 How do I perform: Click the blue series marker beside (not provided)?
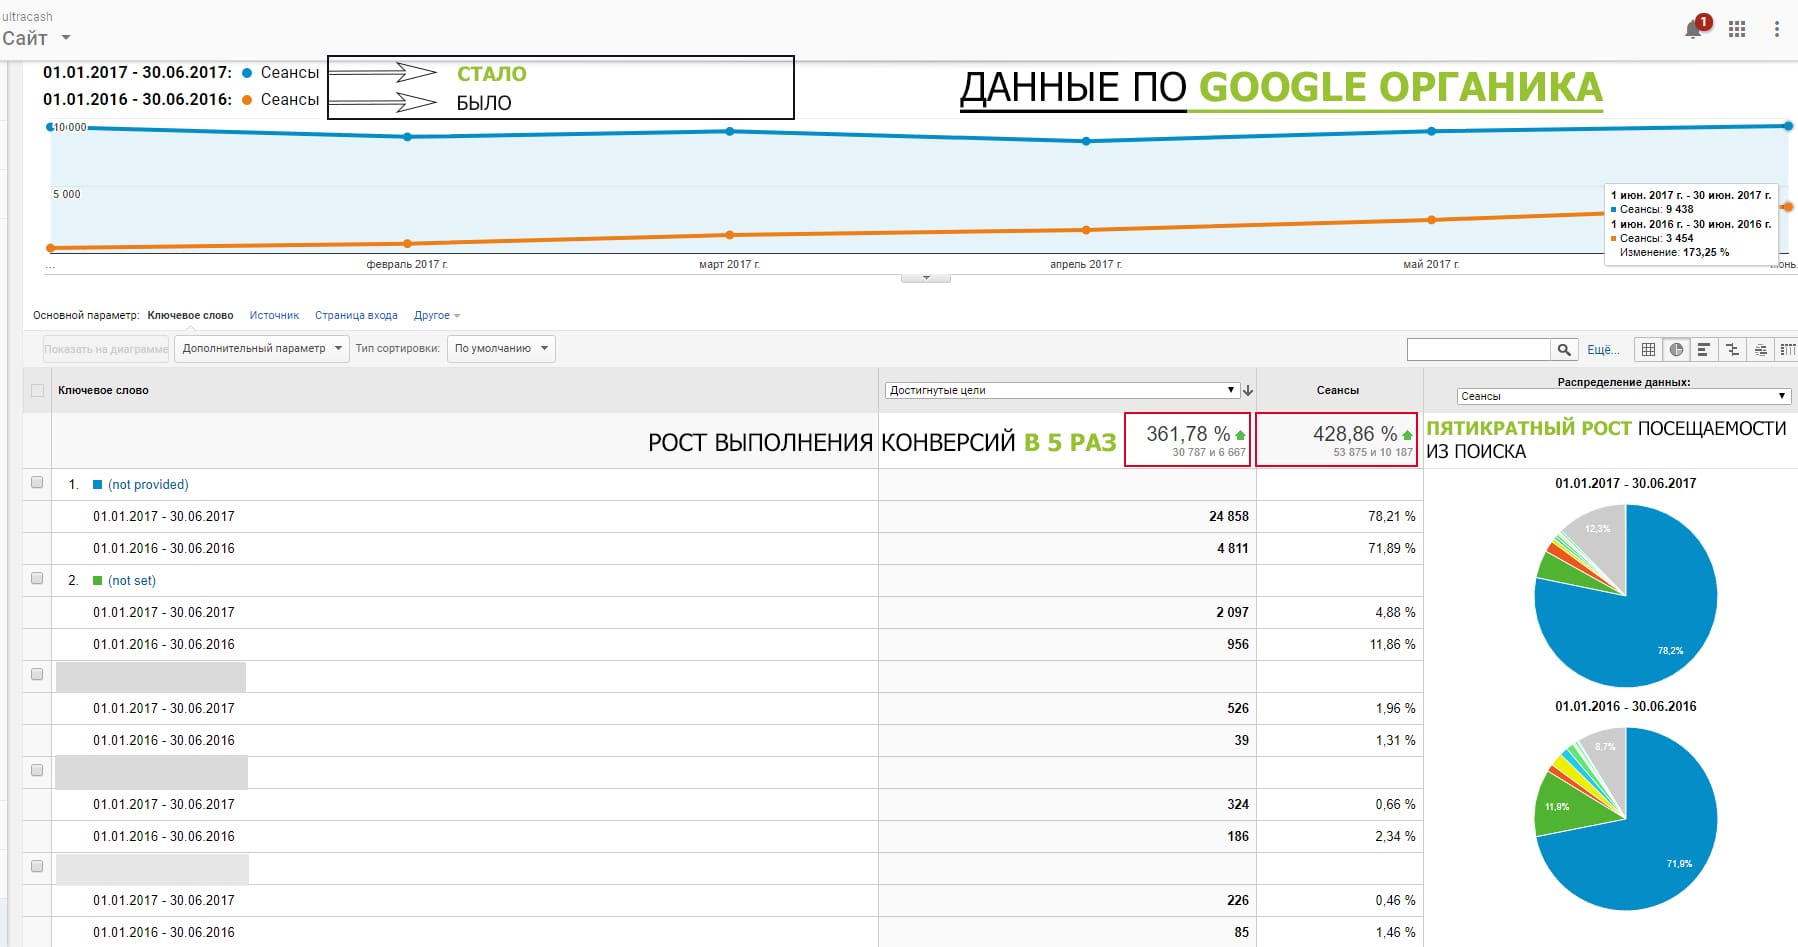pyautogui.click(x=98, y=485)
